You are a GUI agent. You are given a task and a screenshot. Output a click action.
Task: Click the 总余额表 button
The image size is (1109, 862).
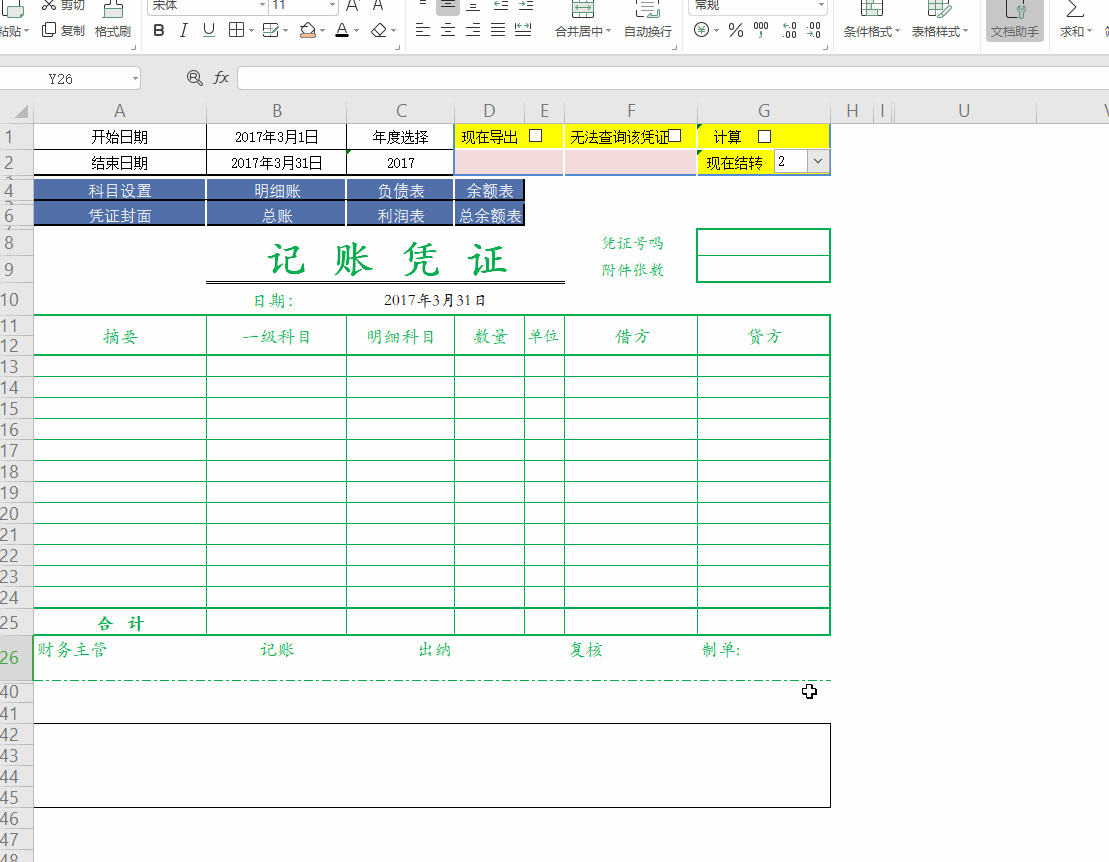coord(489,215)
